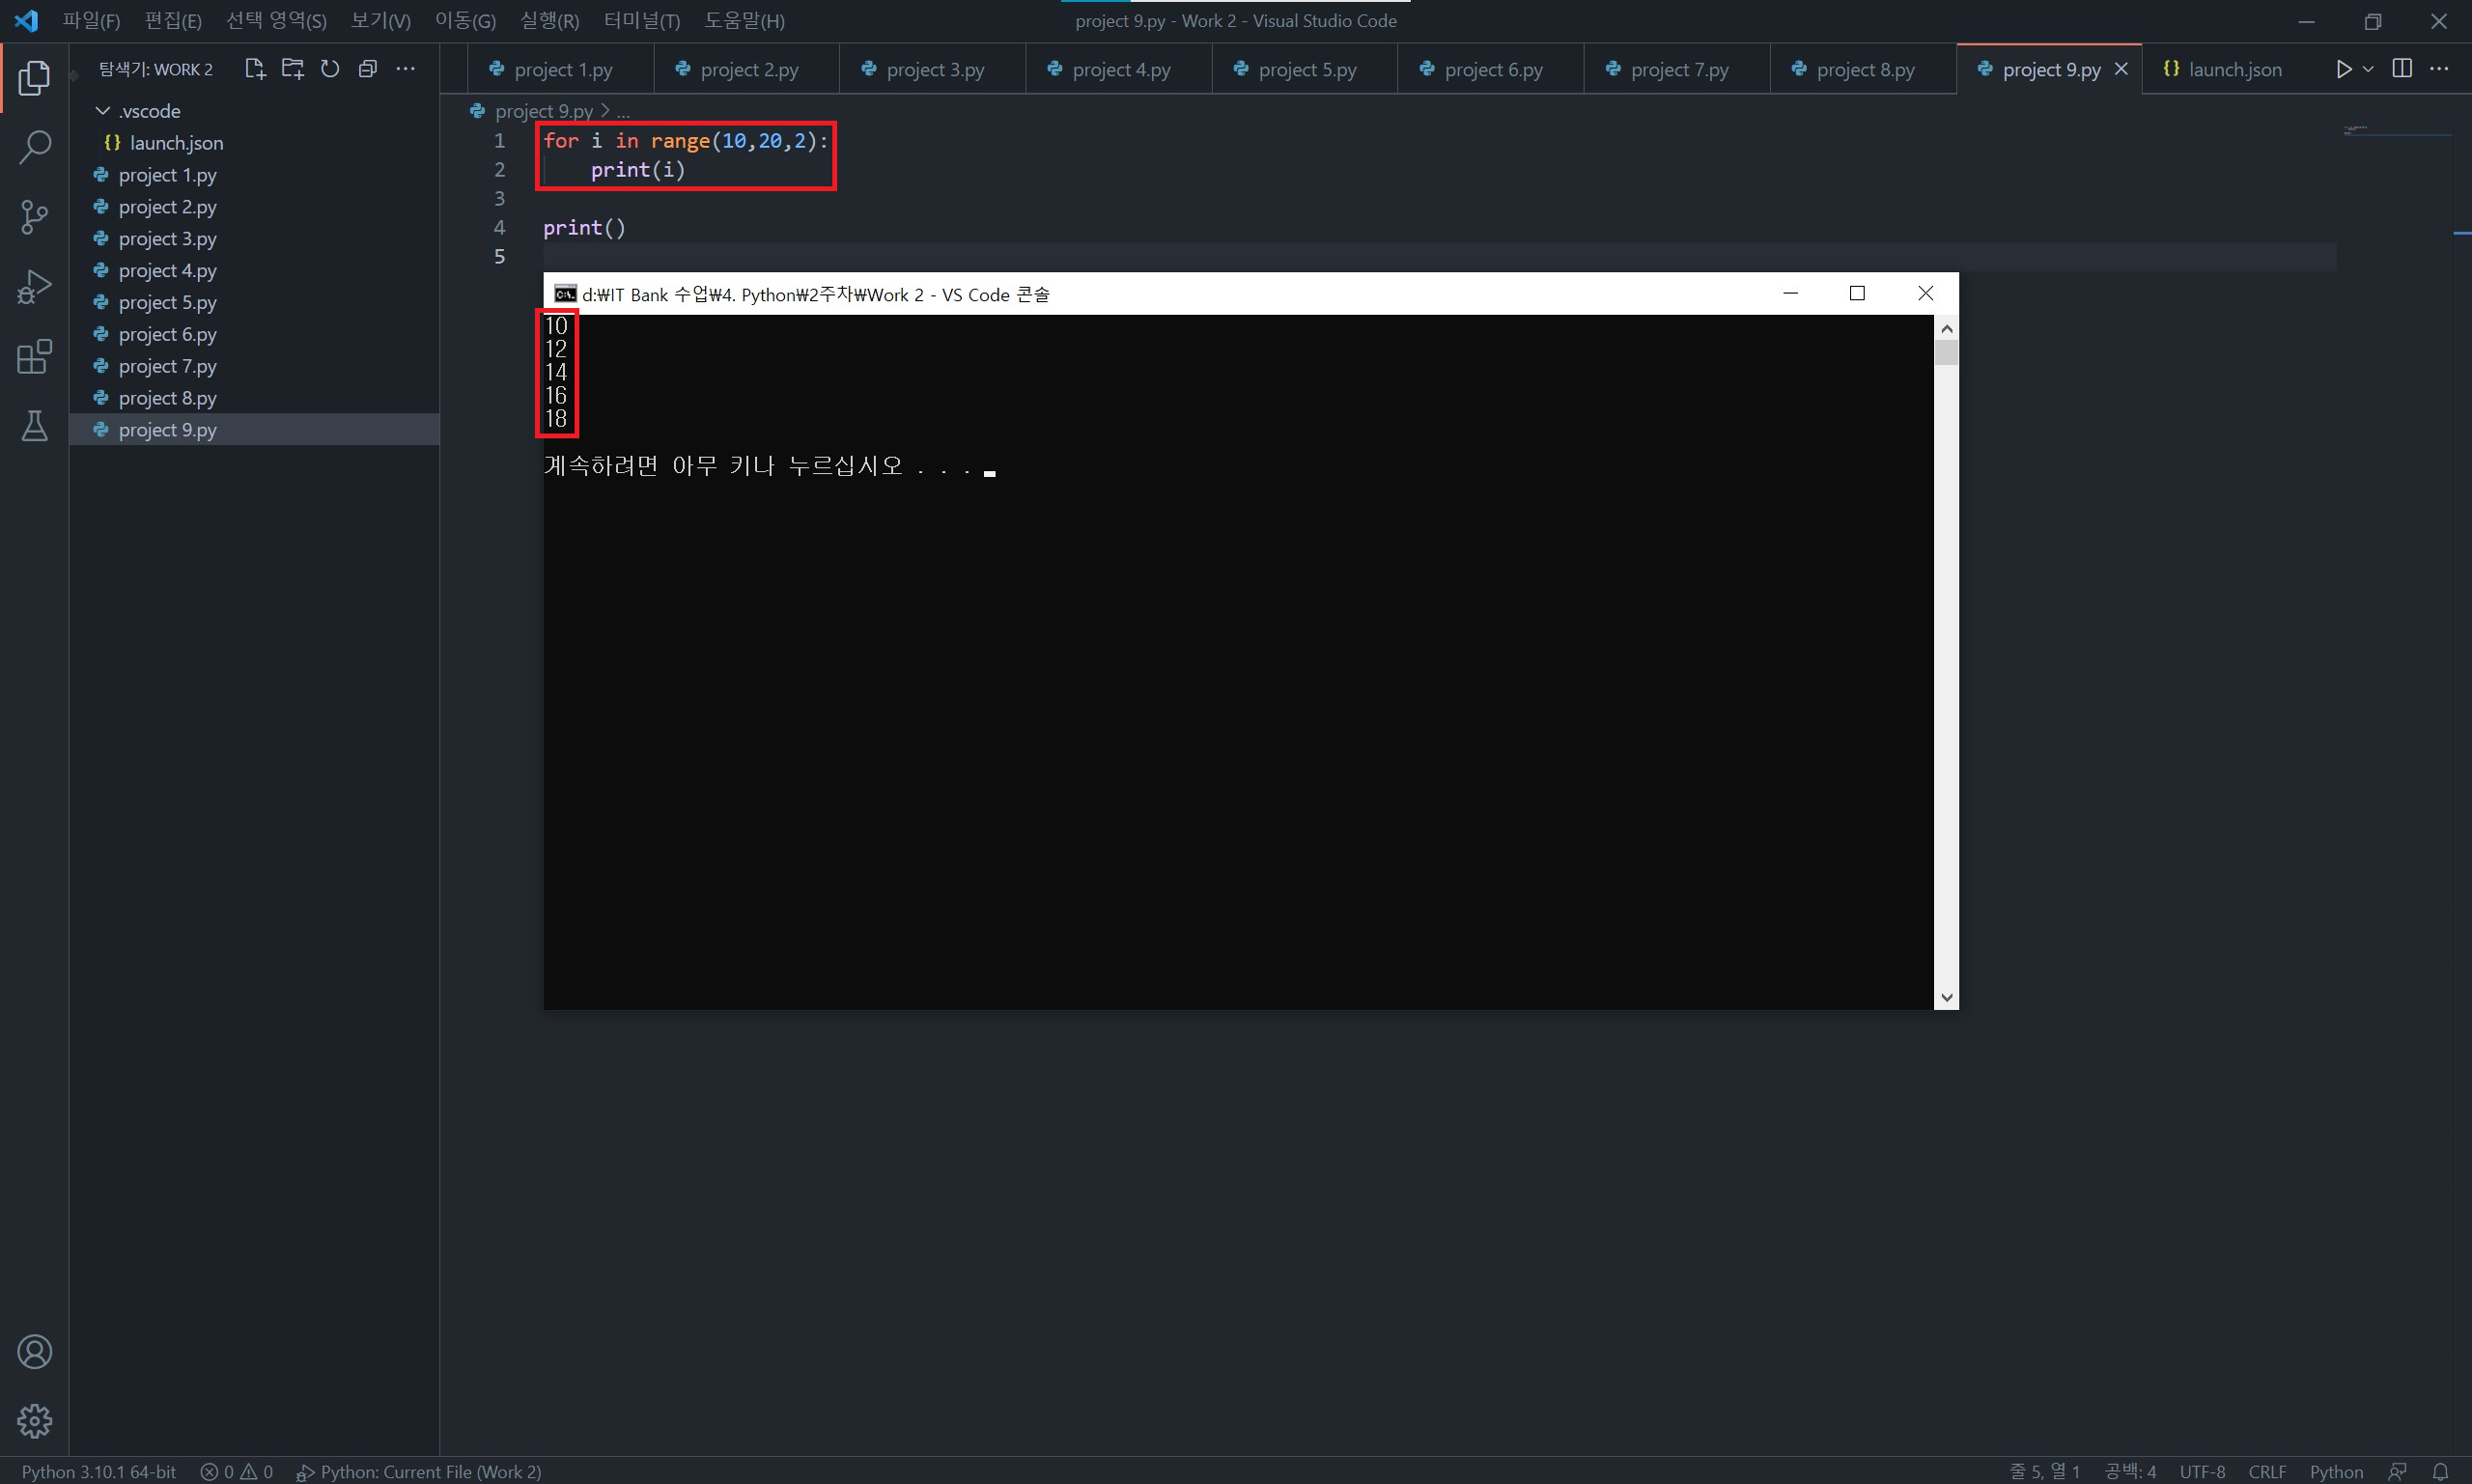Open the Source Control view
Viewport: 2472px width, 1484px height.
click(x=34, y=217)
